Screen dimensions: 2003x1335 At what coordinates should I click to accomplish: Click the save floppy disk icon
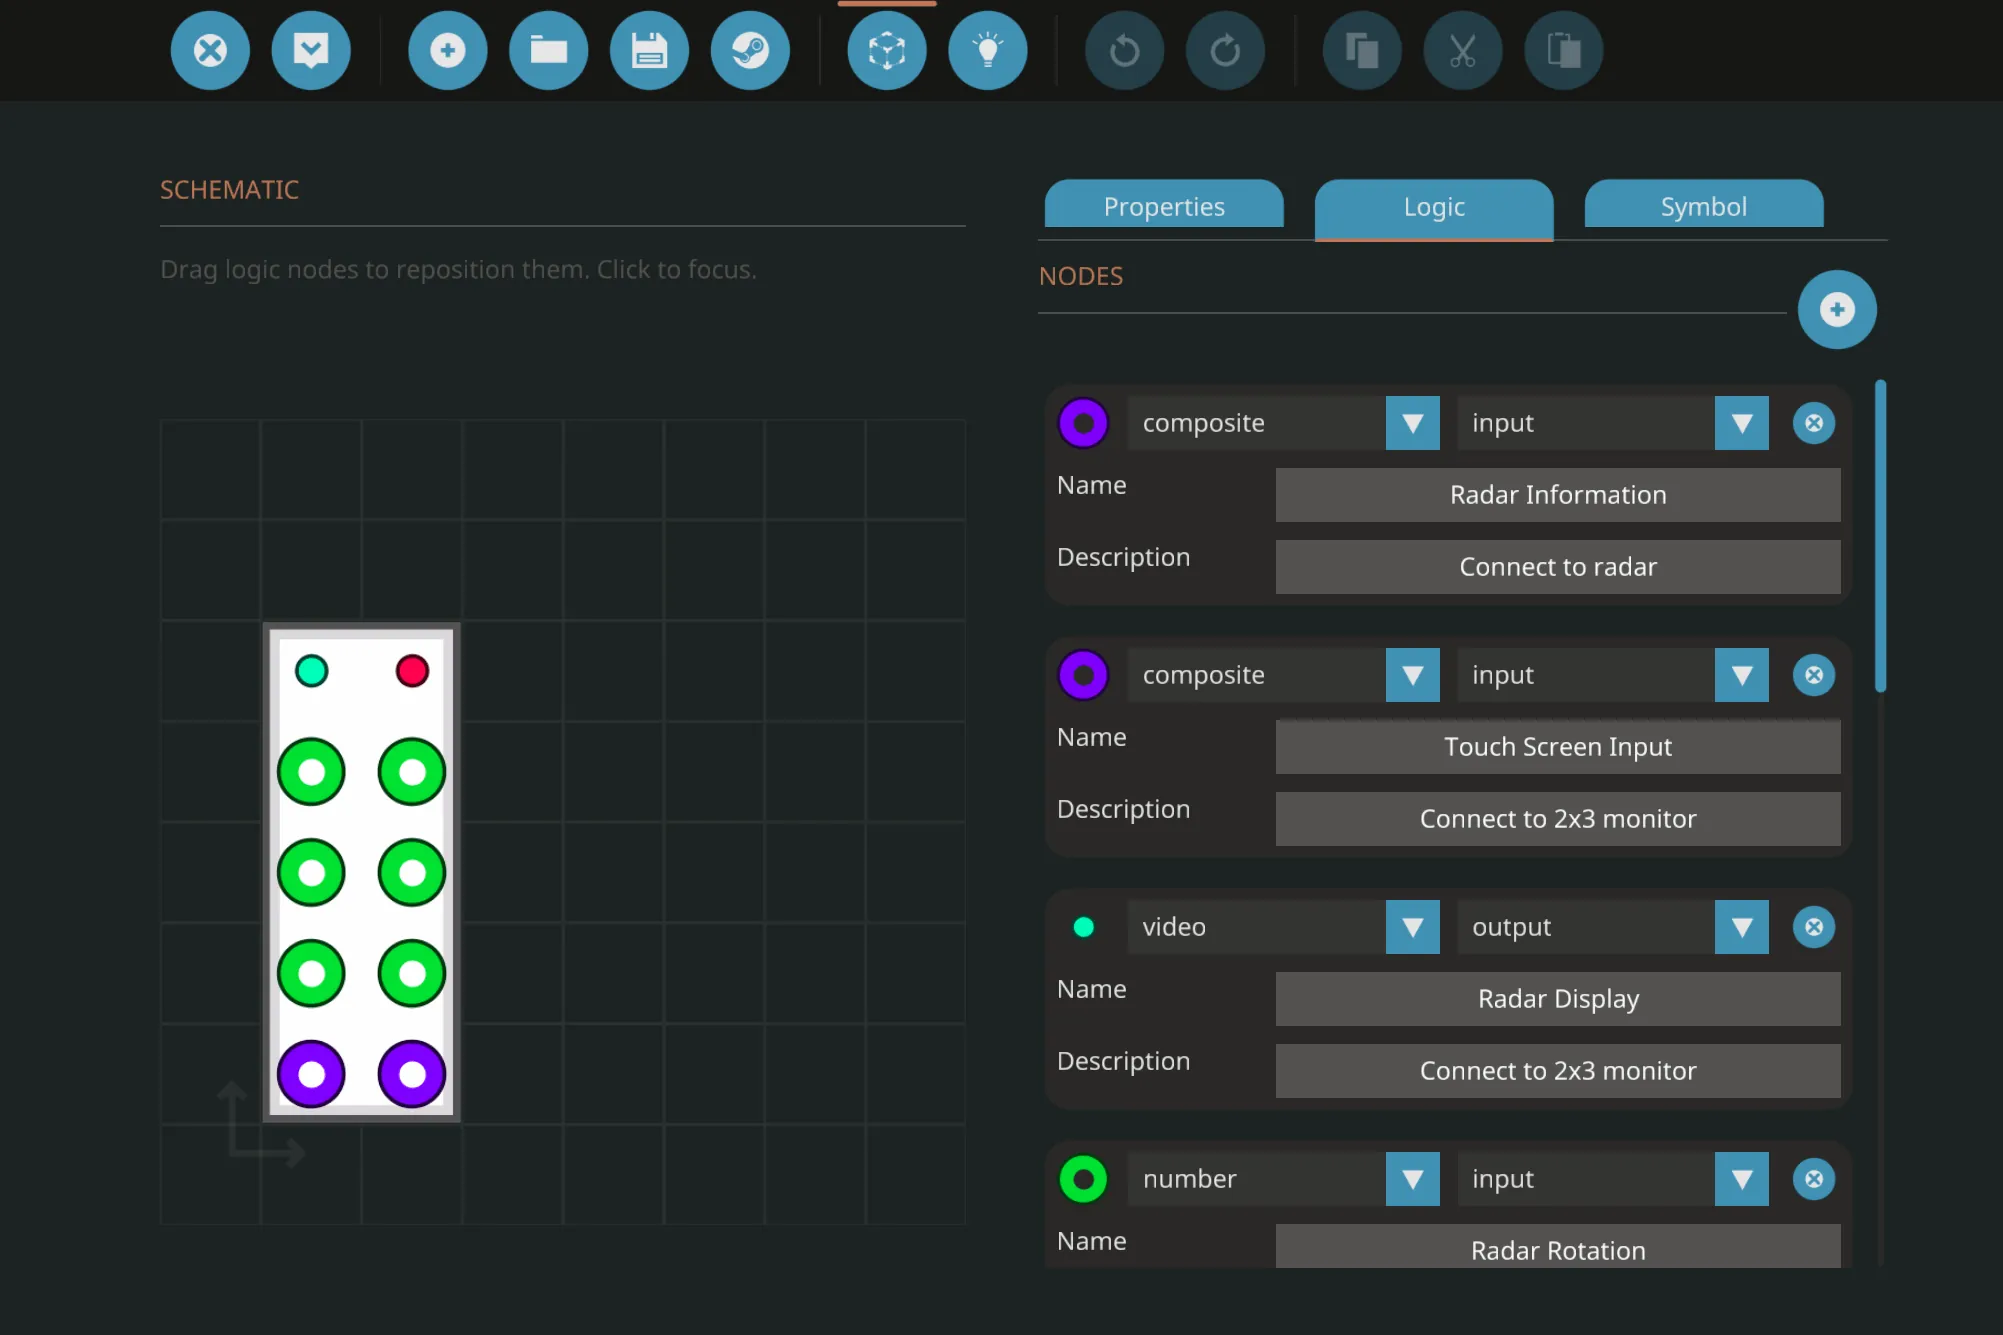(649, 50)
